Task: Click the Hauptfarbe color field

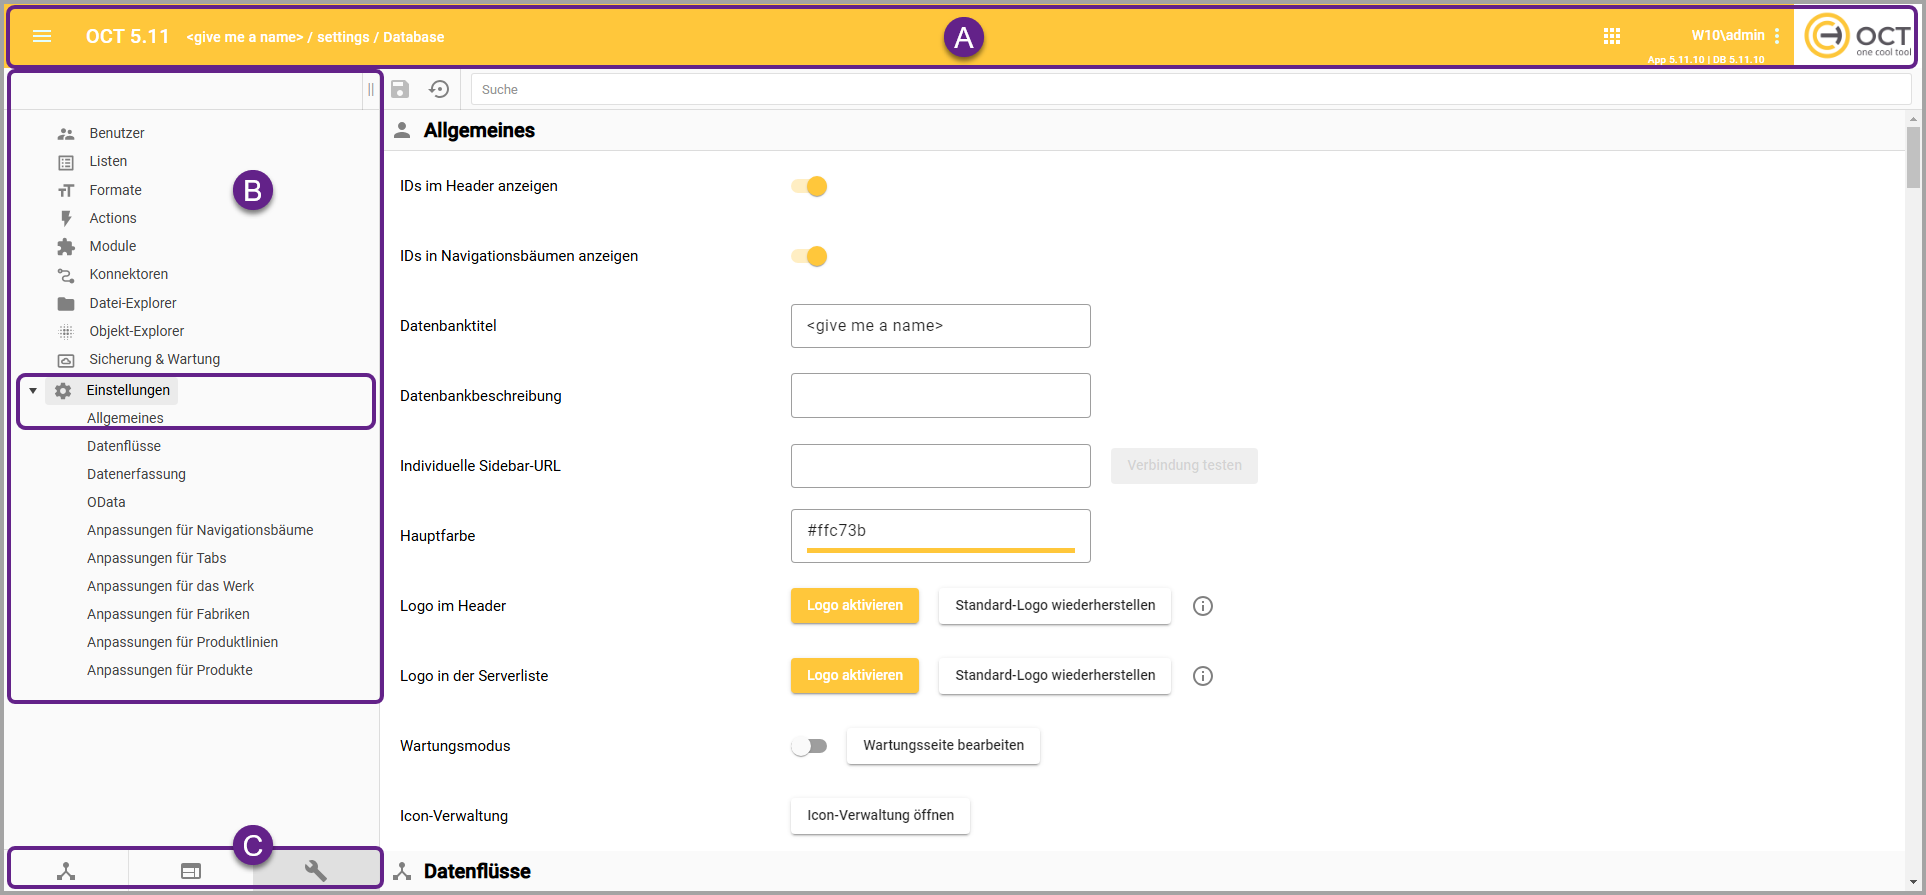Action: click(x=940, y=531)
